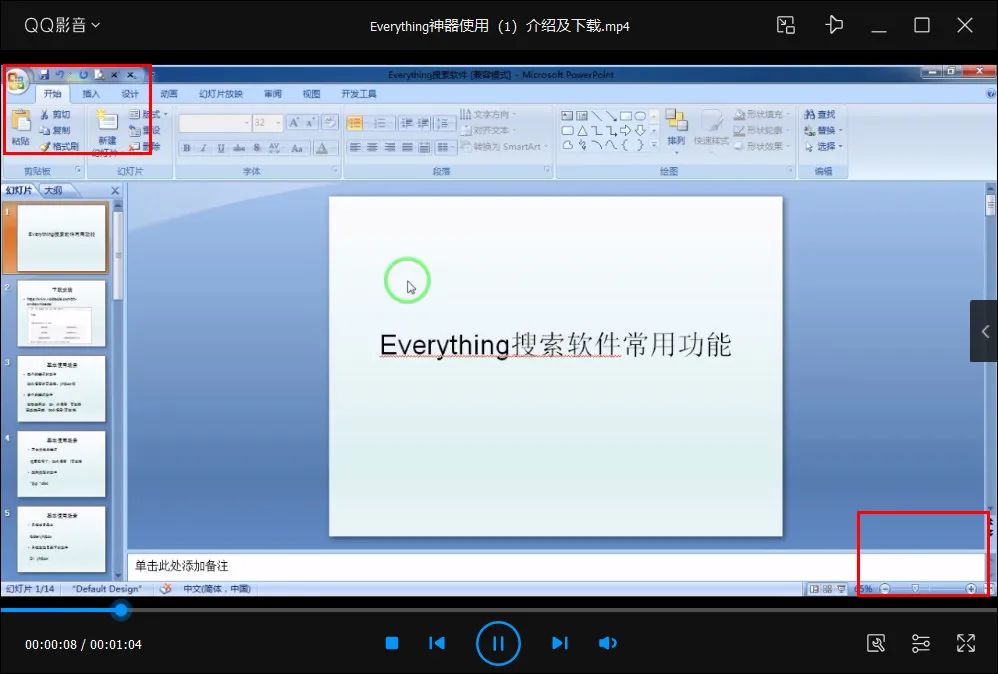Click the playback progress slider
Viewport: 998px width, 674px height.
[x=120, y=610]
